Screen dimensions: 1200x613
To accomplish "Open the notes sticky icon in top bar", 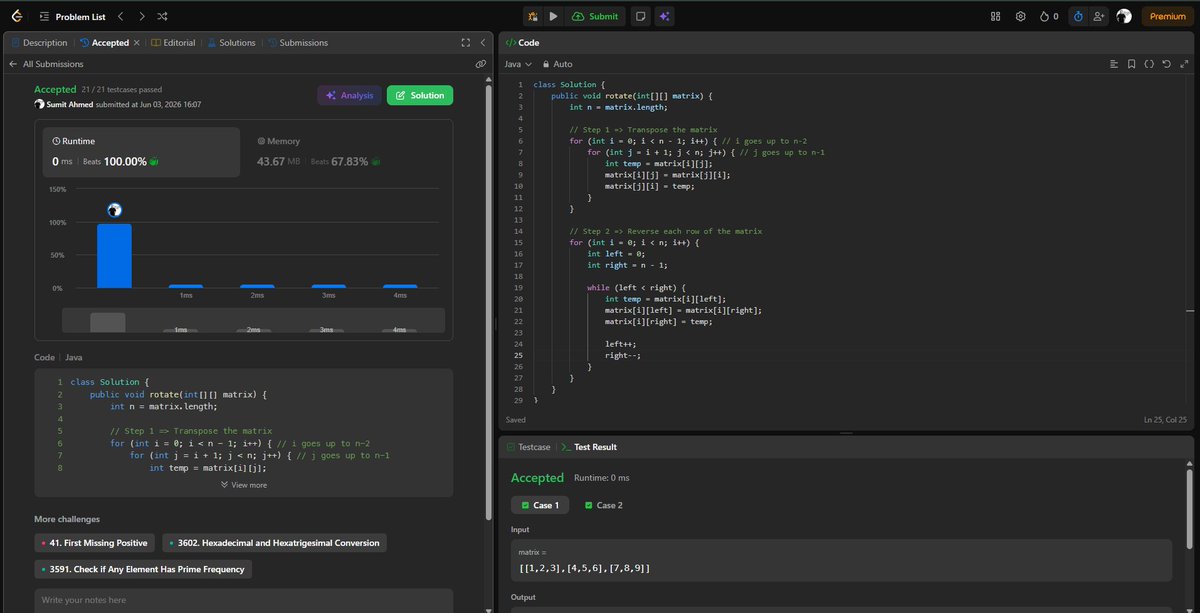I will [640, 17].
